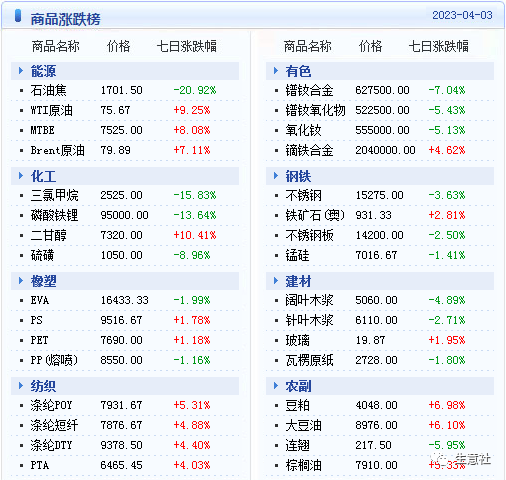Expand the 纺织 category arrow
The width and height of the screenshot is (506, 480).
click(x=21, y=386)
